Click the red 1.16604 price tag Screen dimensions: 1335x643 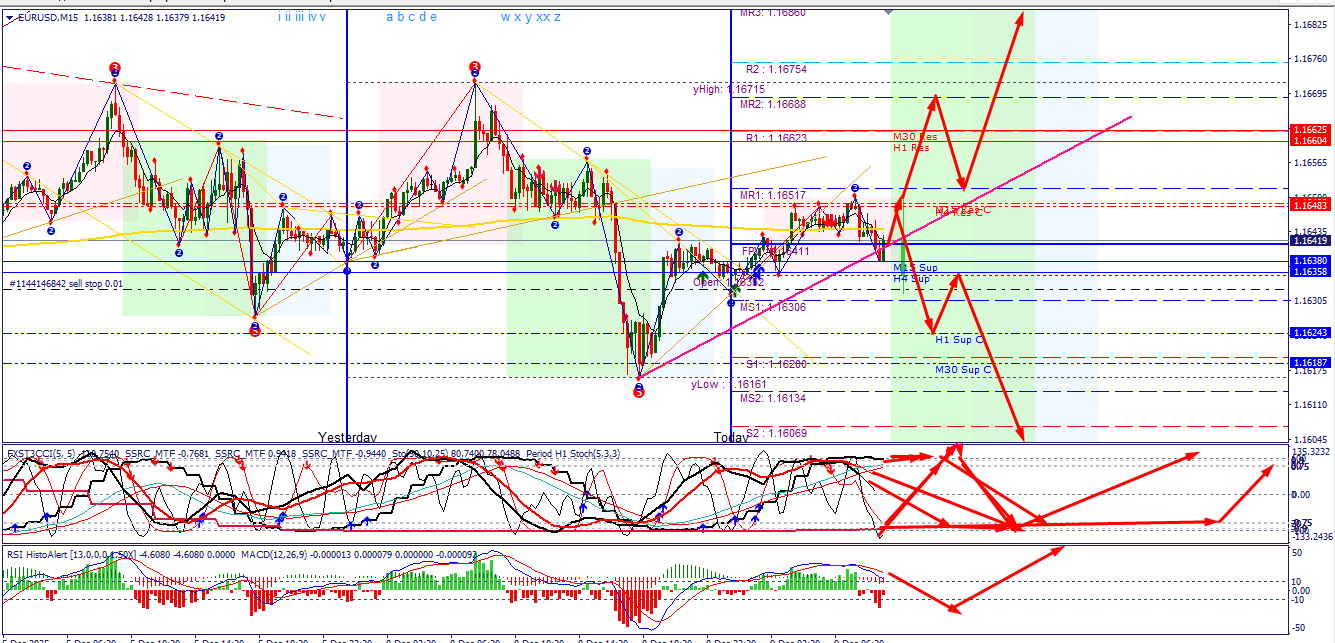point(1309,141)
